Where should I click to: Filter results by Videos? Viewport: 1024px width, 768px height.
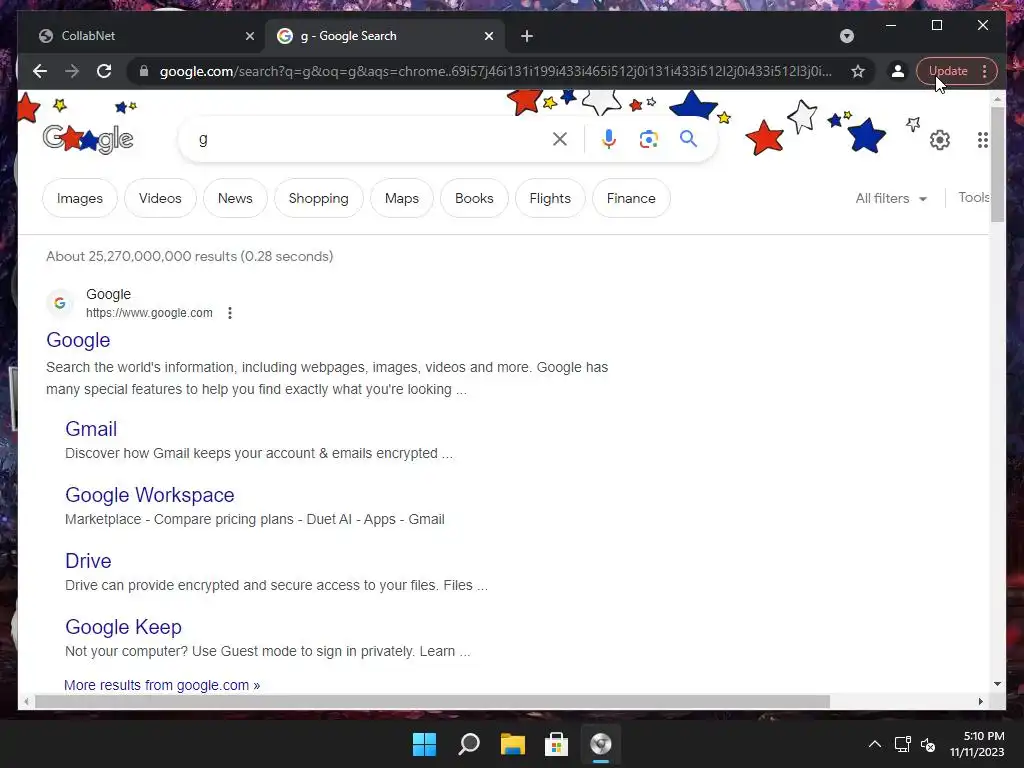(160, 198)
